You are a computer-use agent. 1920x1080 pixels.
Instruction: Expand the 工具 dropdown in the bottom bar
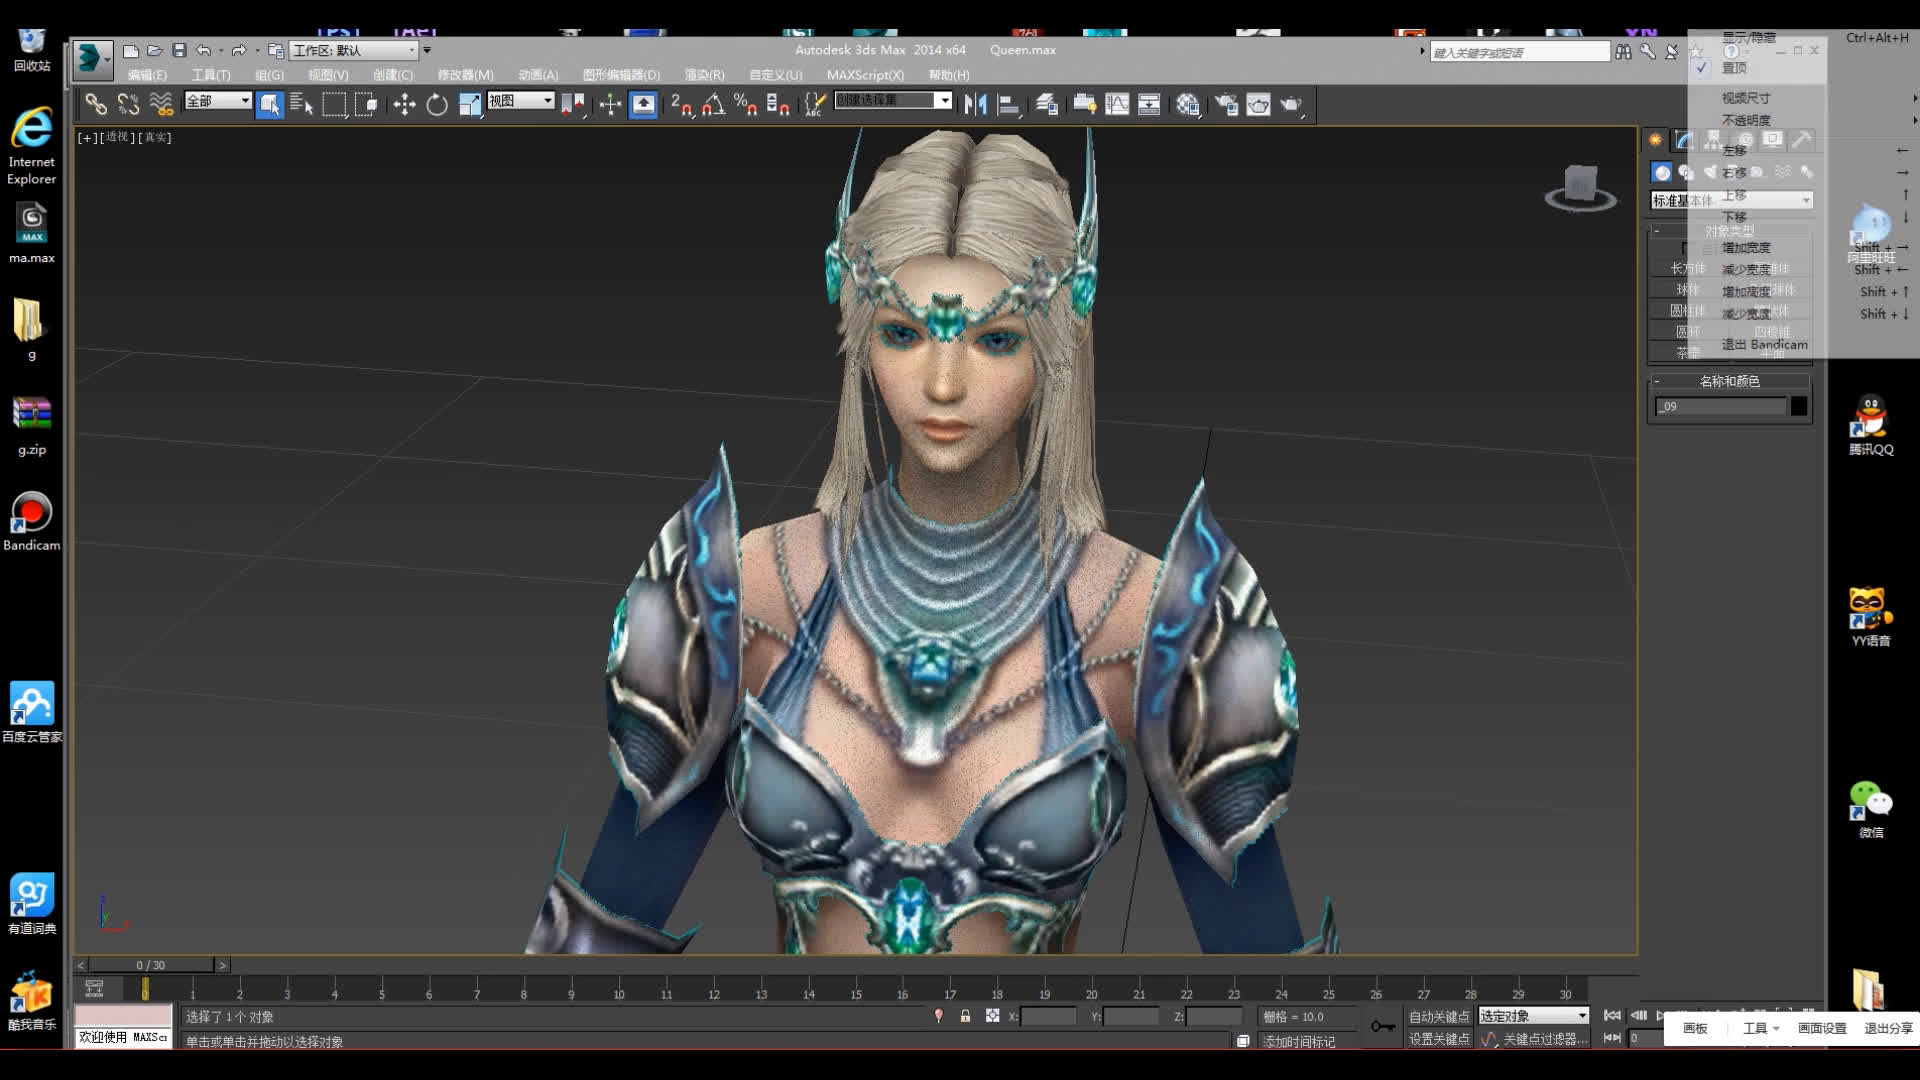[x=1761, y=1028]
